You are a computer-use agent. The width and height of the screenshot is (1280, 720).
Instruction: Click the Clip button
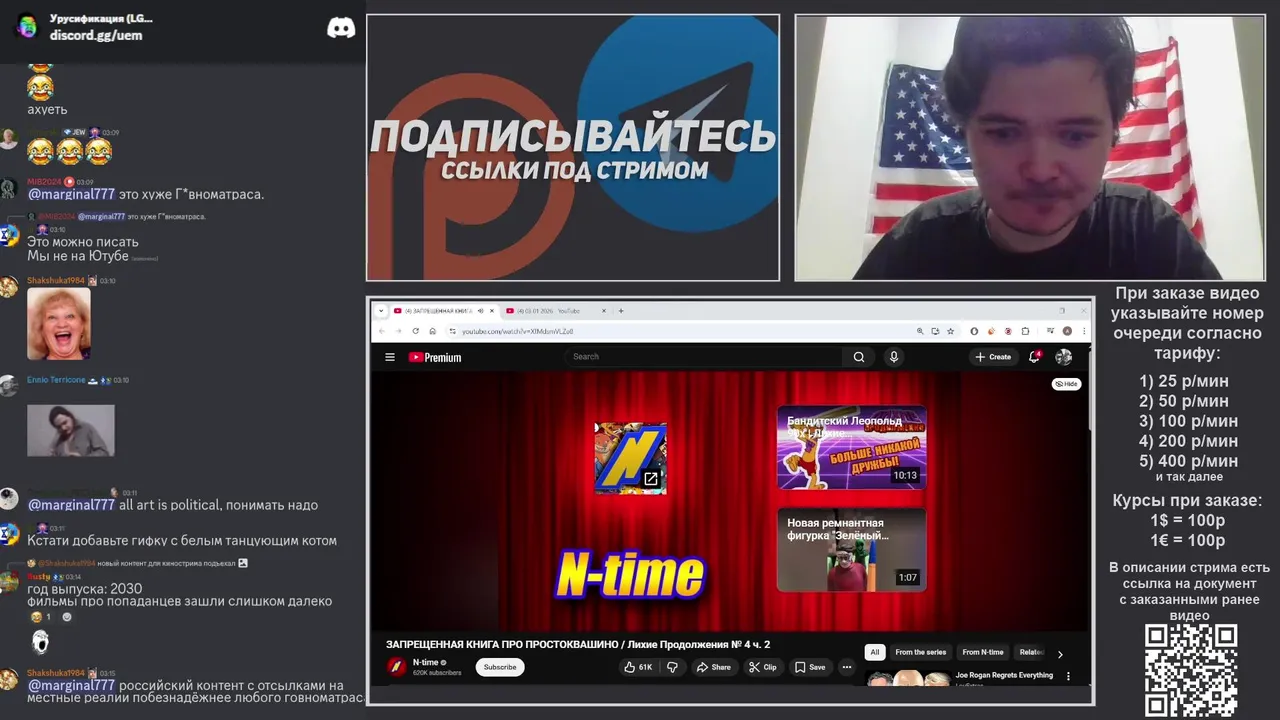tap(762, 667)
